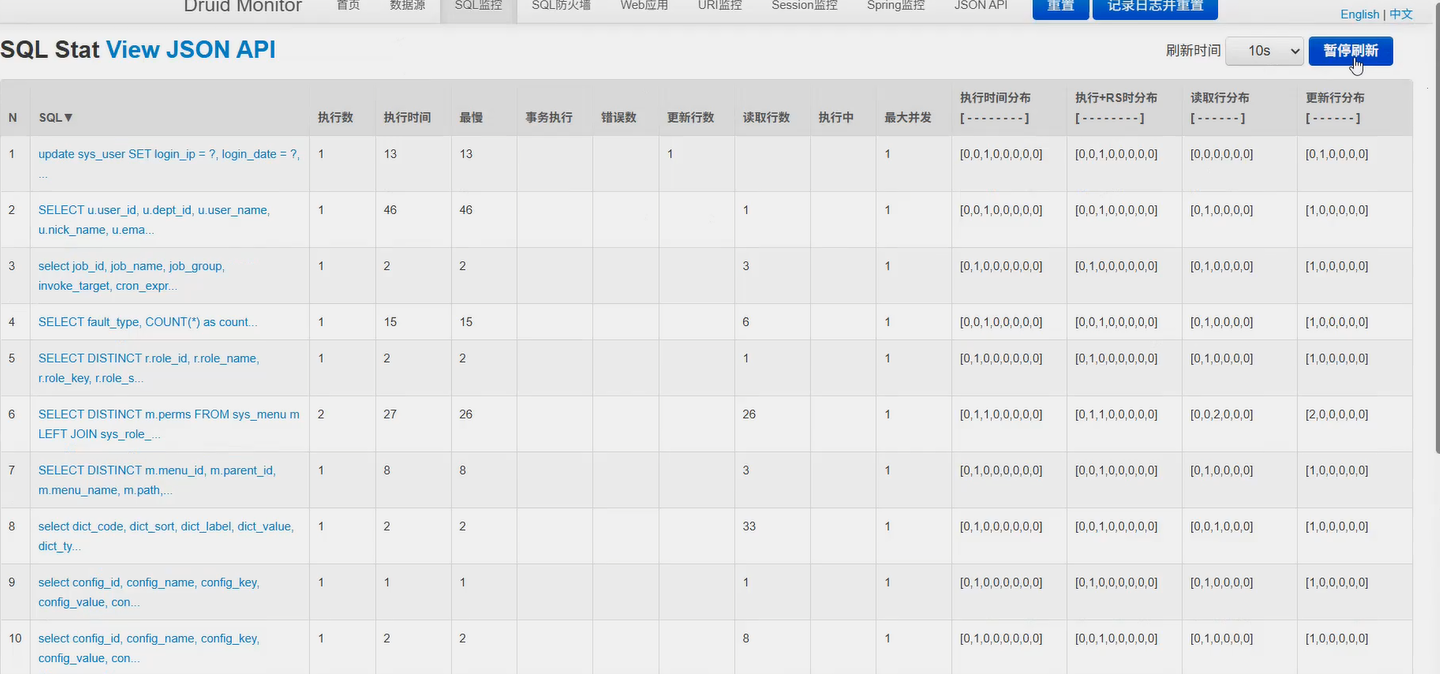The width and height of the screenshot is (1440, 674).
Task: Open the View JSON API link
Action: [191, 49]
